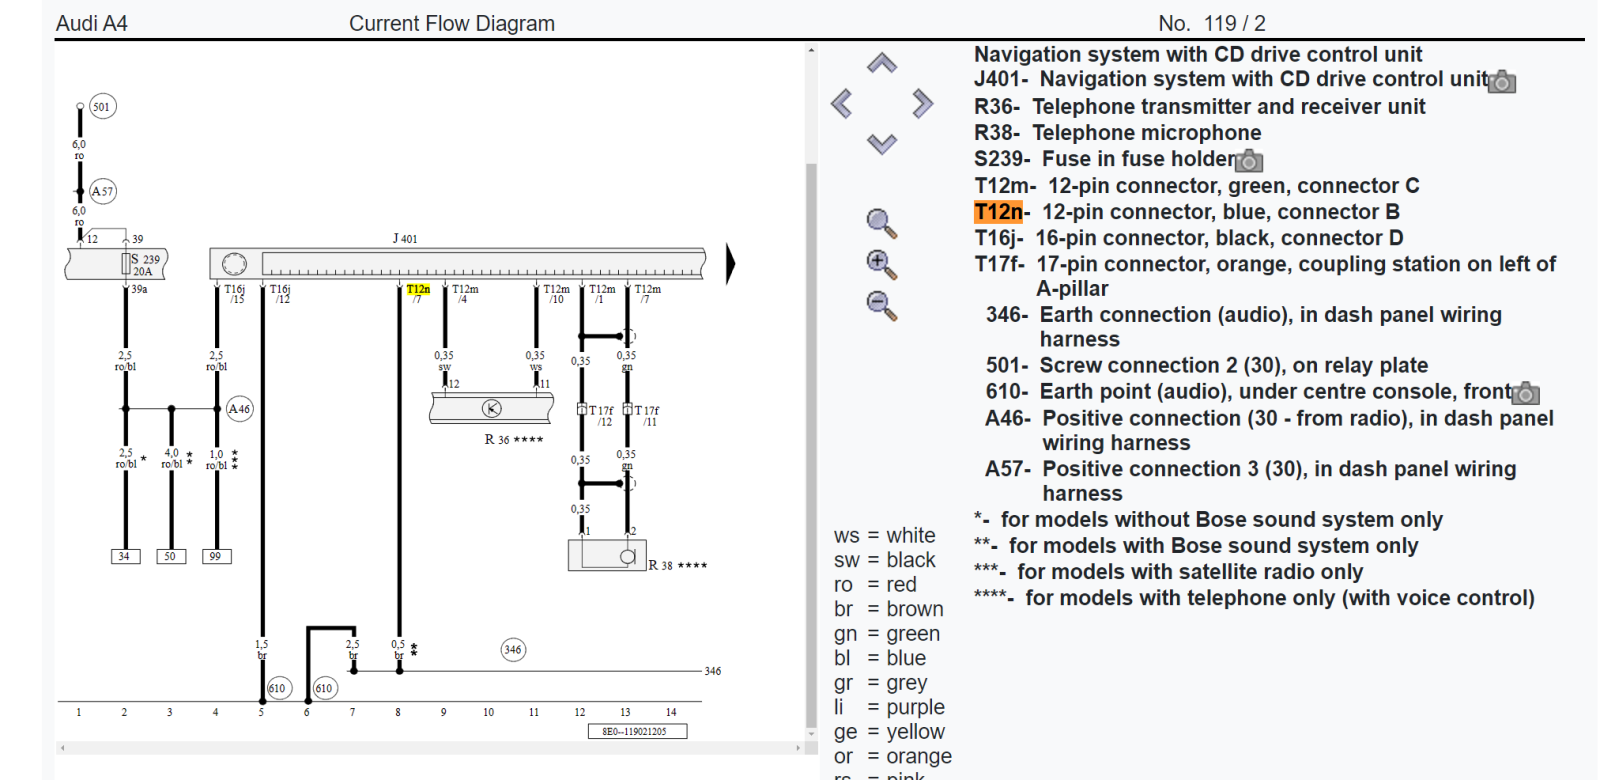
Task: Follow wire reference box 99
Action: click(x=216, y=556)
